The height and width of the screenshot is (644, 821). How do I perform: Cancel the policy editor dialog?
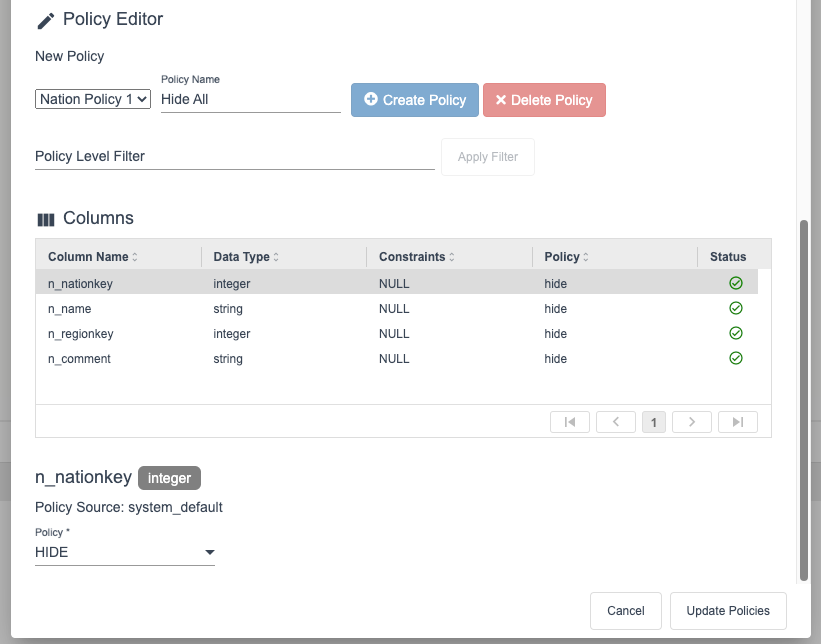[626, 611]
